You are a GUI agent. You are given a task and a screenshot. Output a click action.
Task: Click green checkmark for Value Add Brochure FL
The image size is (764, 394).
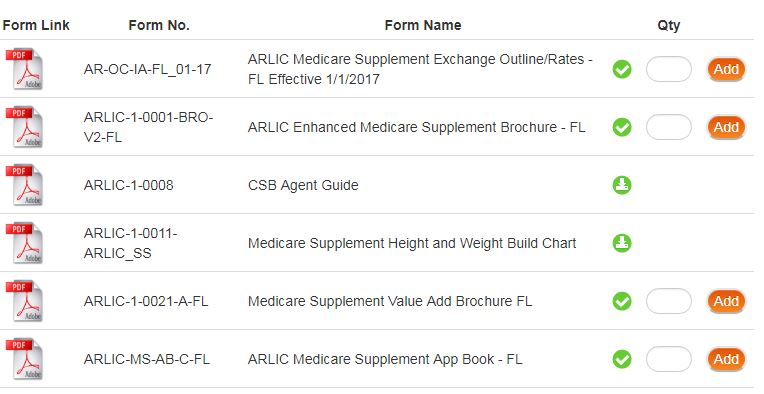(622, 301)
